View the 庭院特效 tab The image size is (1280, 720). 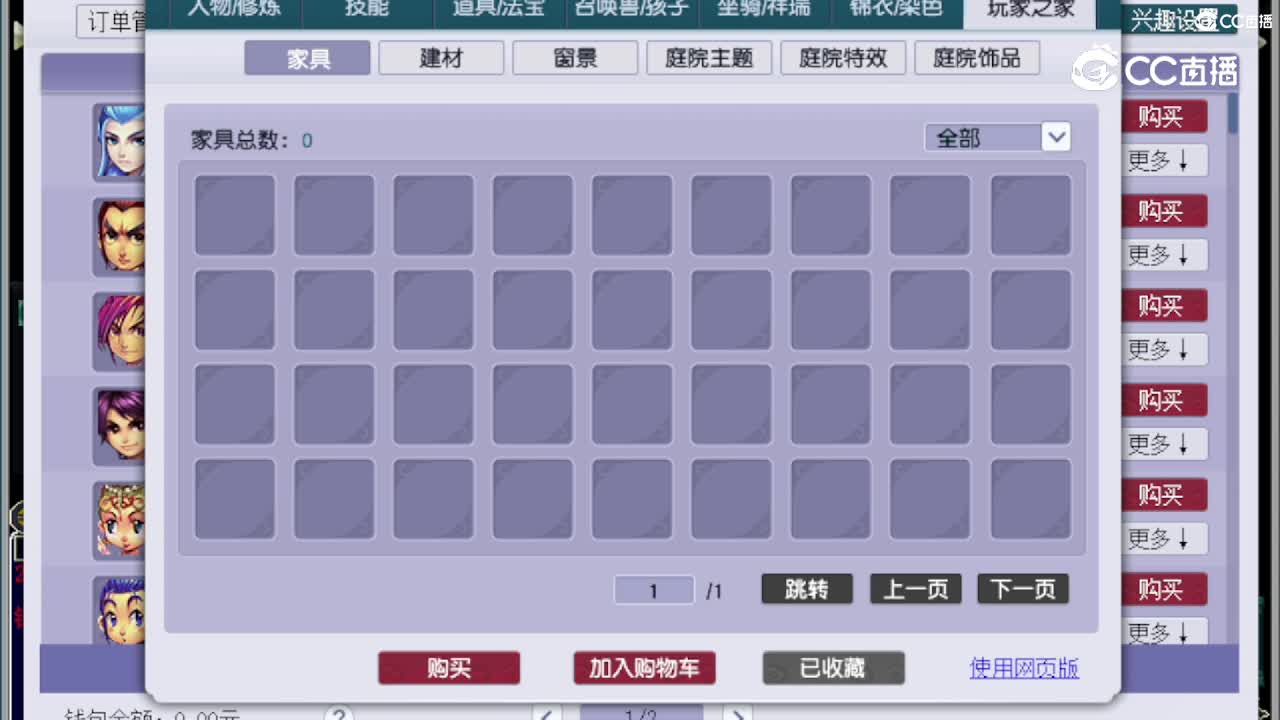pos(843,58)
